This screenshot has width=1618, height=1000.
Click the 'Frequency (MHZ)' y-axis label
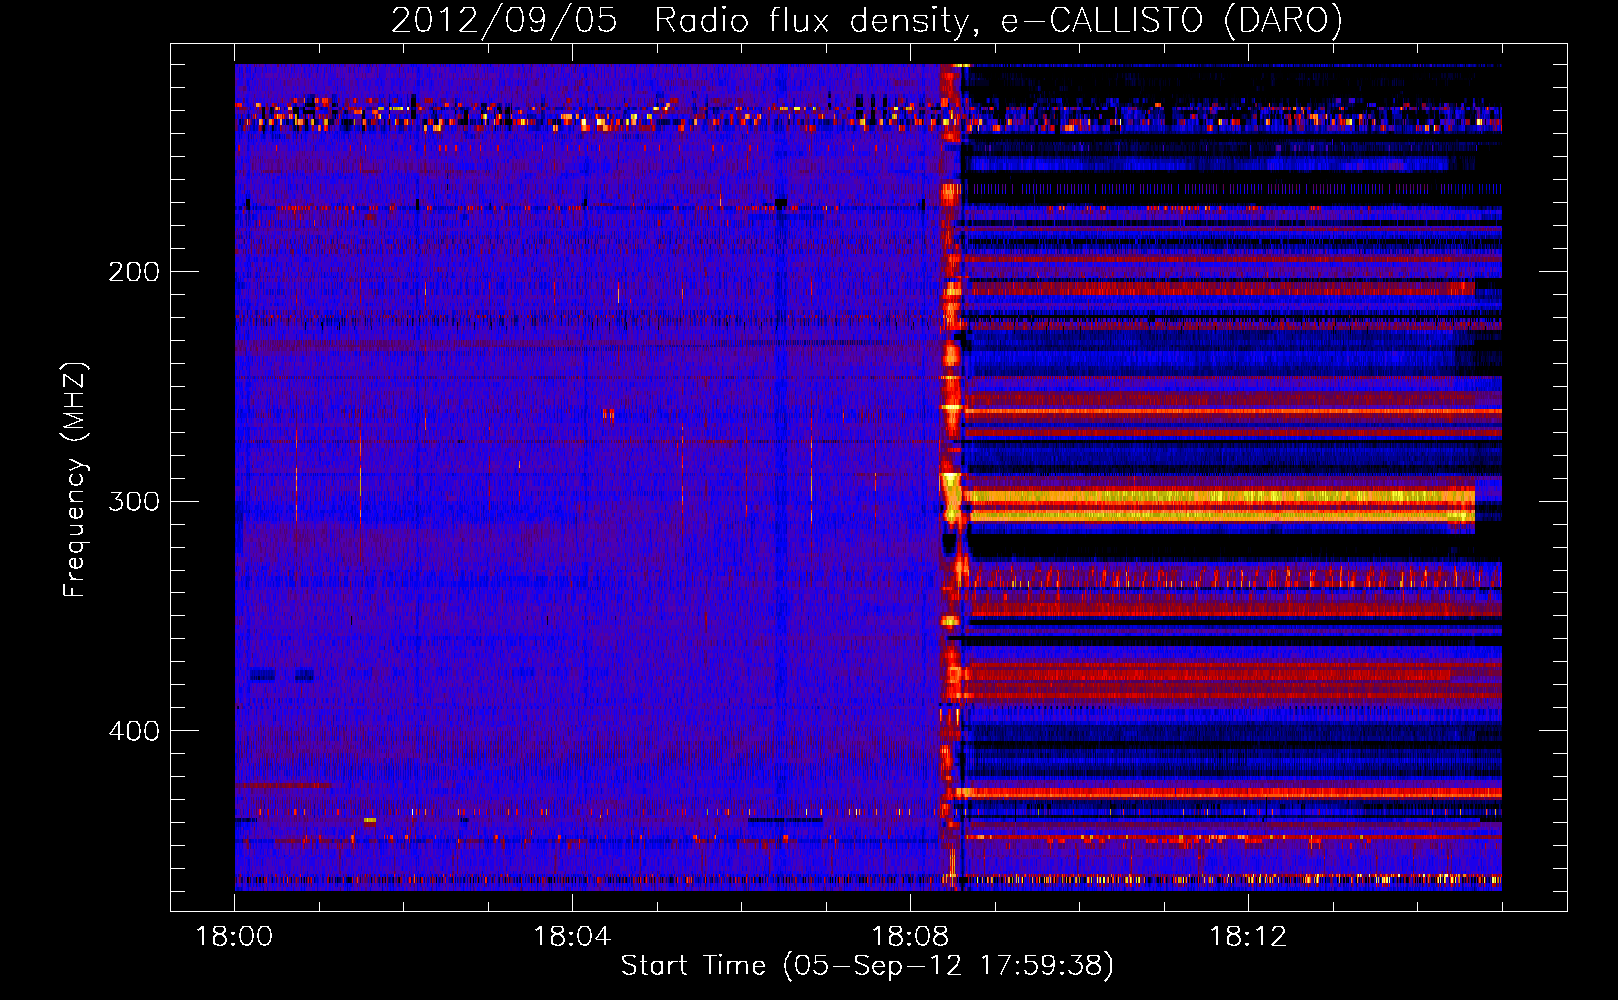75,480
